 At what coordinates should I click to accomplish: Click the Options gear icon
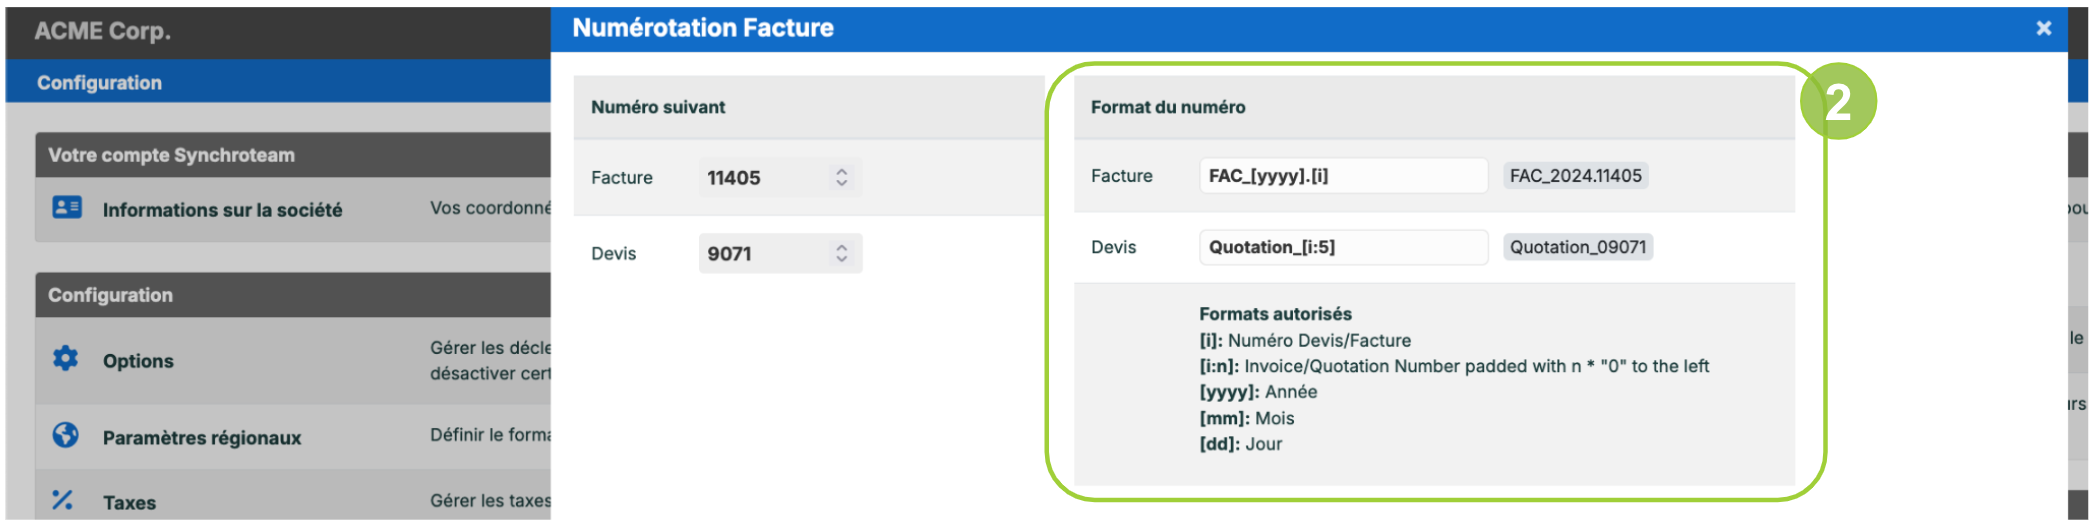(x=66, y=359)
